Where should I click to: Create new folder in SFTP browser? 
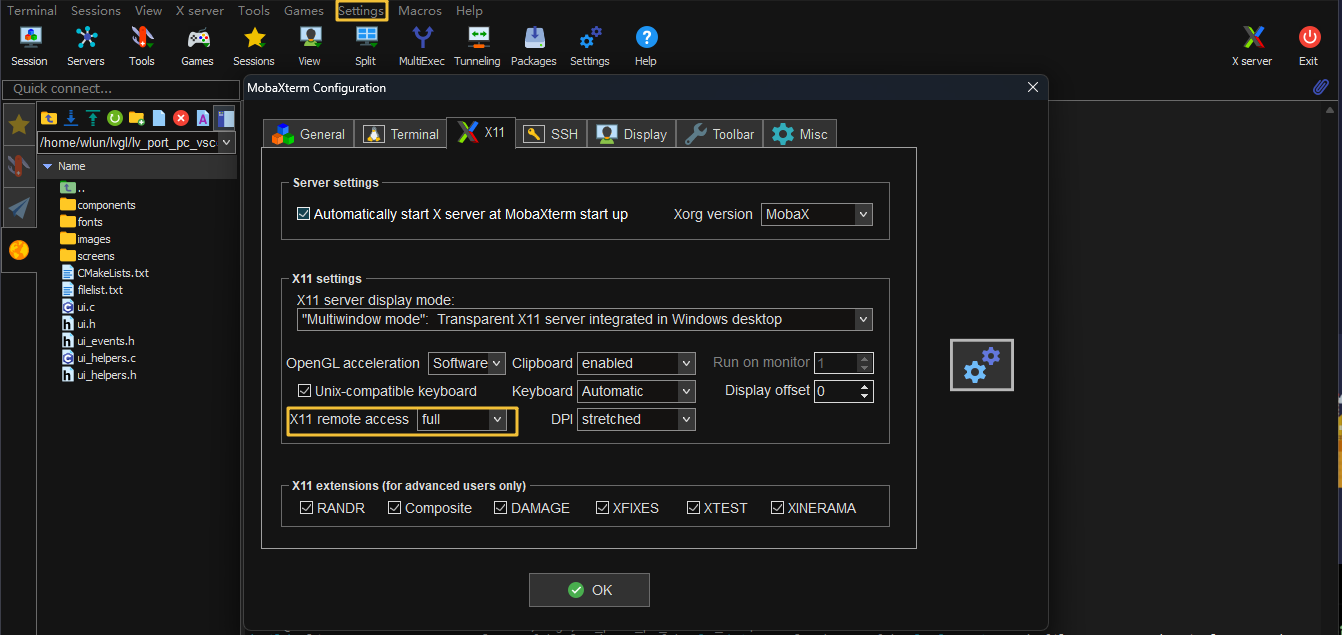137,118
